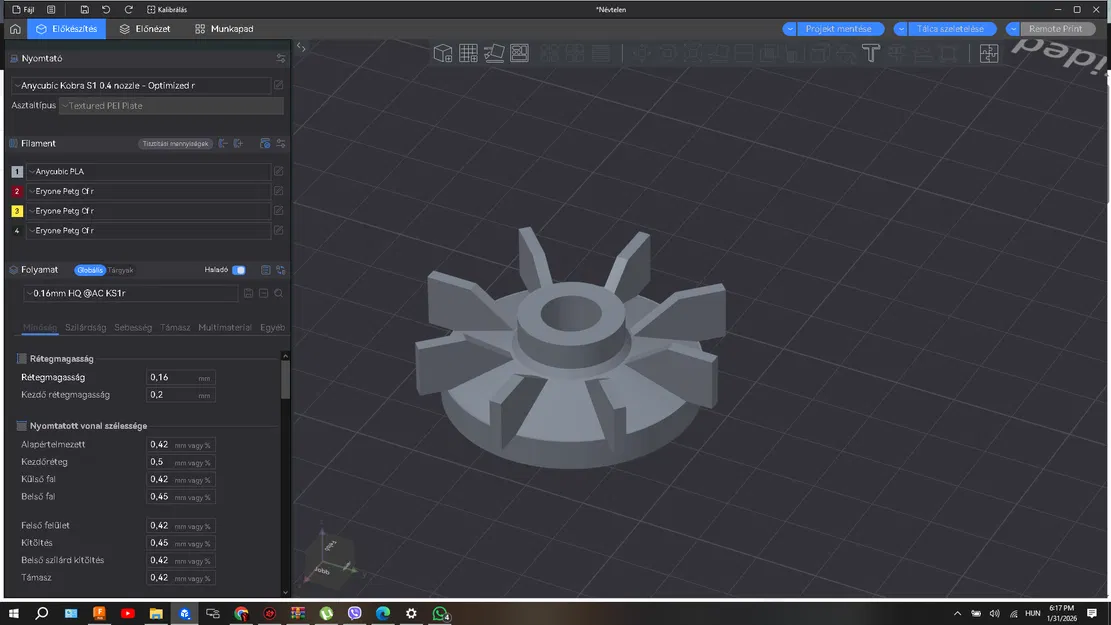Open the Textured PEI Plate dropdown
The image size is (1111, 625).
(171, 106)
